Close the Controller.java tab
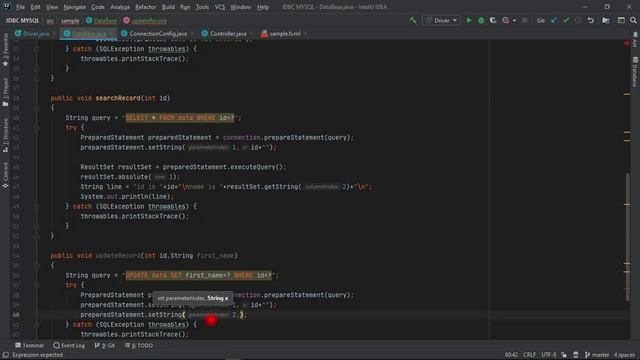The height and width of the screenshot is (360, 640). (251, 34)
